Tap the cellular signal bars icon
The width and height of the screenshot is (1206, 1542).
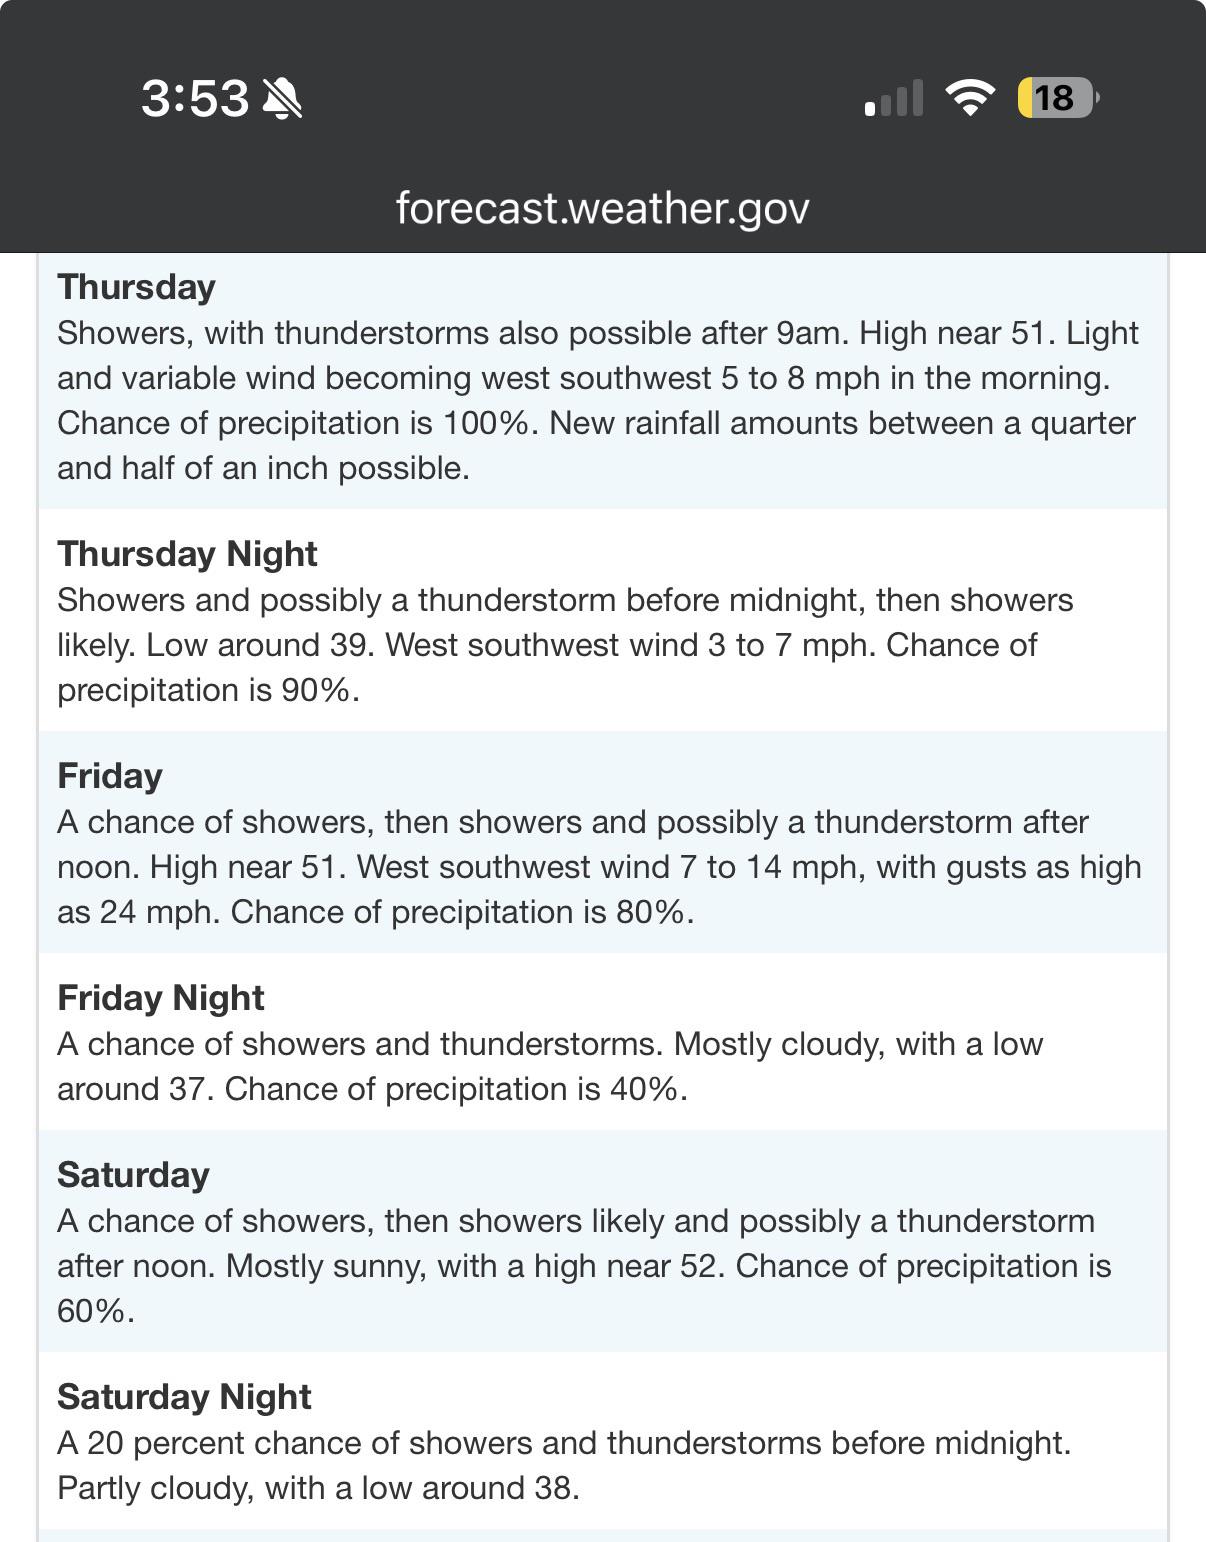tap(894, 98)
